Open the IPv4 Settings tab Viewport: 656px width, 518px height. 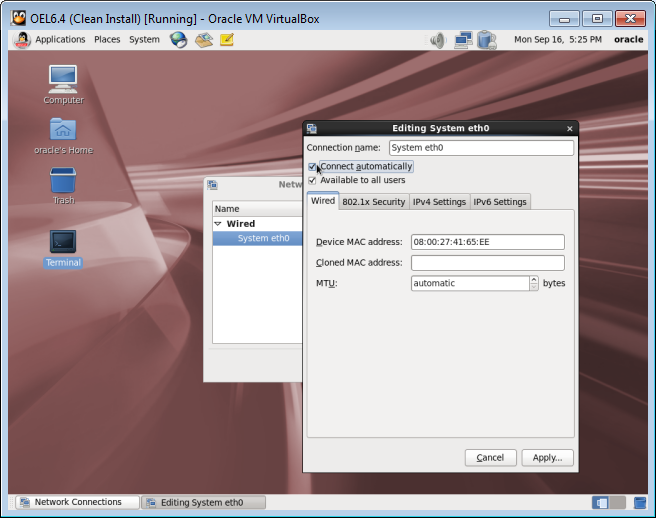click(x=439, y=202)
